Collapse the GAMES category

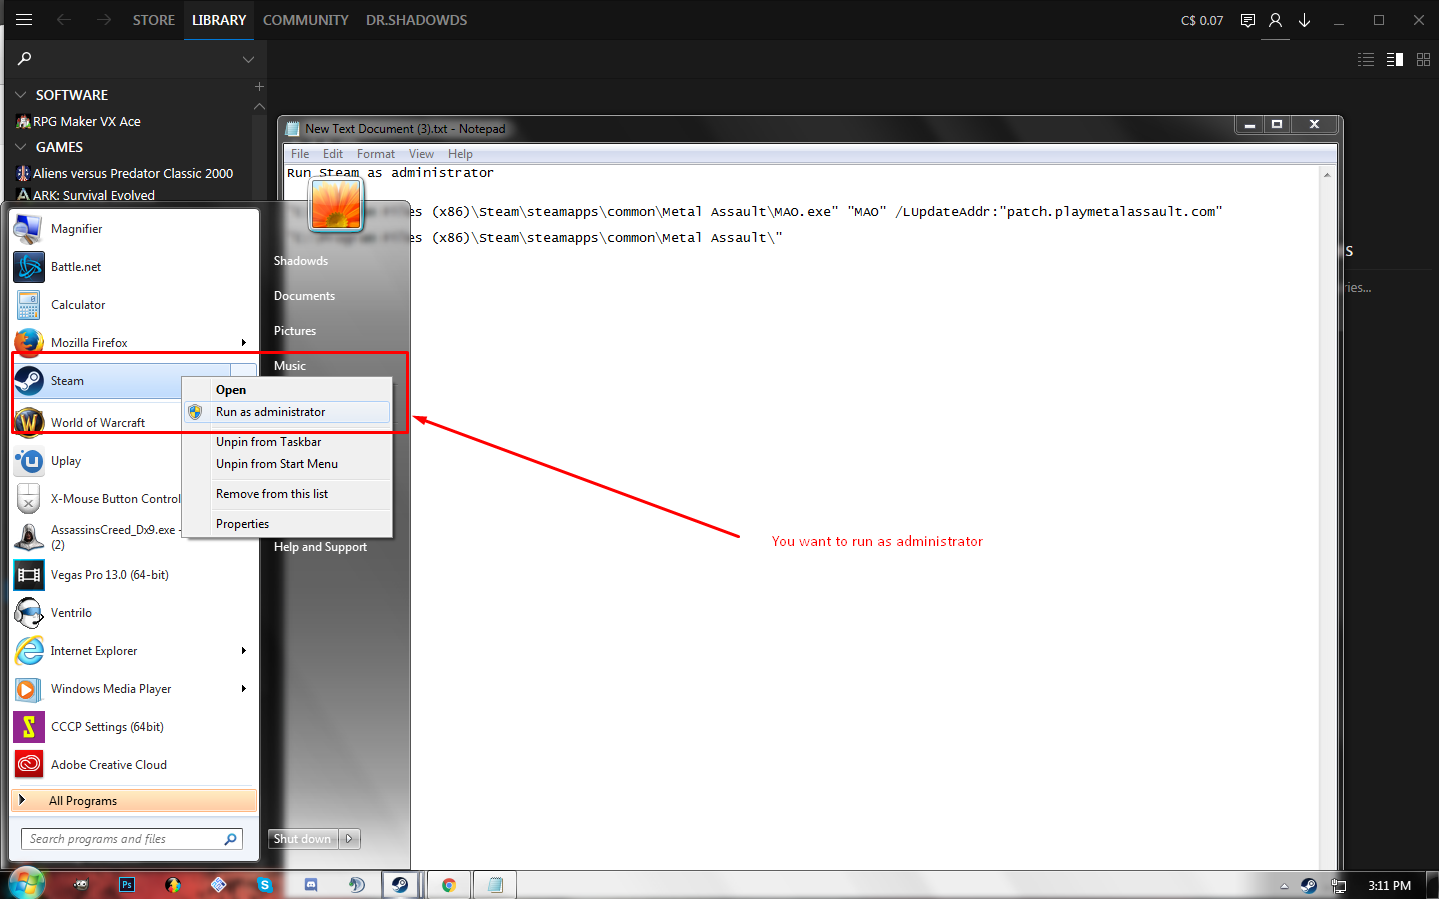(x=21, y=147)
